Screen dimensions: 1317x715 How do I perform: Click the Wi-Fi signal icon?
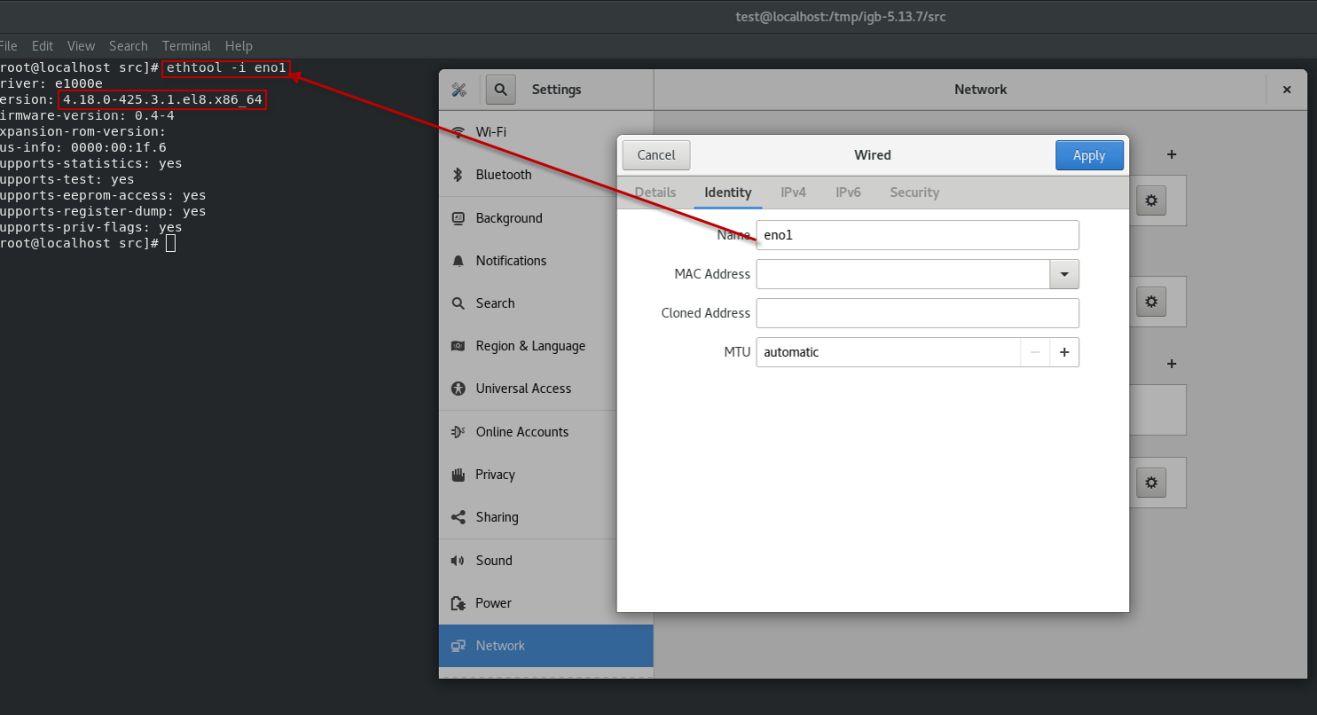pos(458,132)
